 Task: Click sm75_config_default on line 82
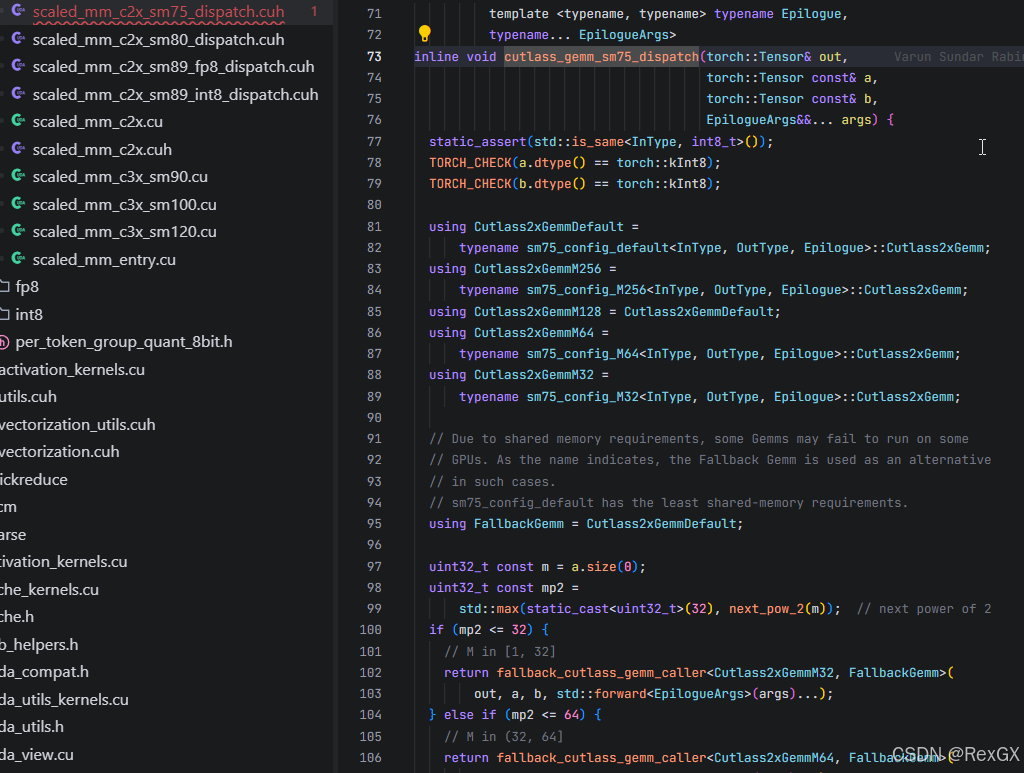598,248
